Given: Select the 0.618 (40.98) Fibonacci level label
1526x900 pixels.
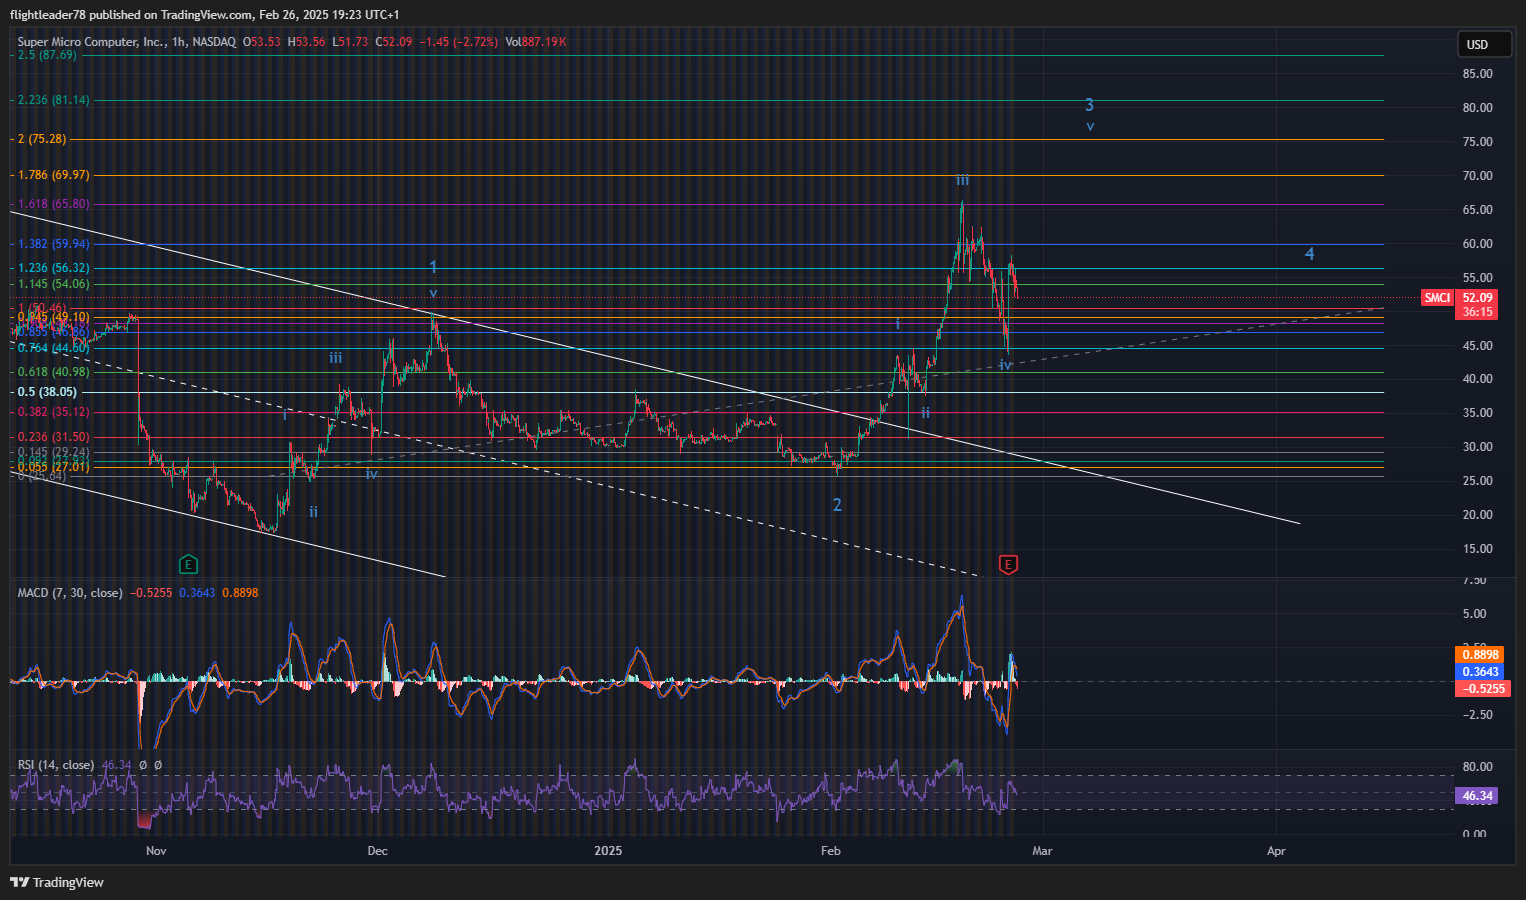Looking at the screenshot, I should 51,372.
